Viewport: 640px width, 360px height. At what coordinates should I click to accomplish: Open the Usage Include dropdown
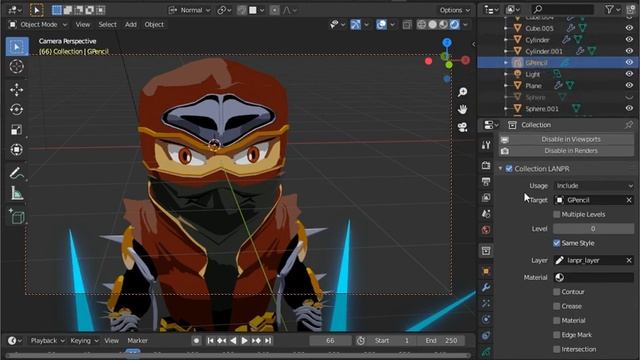594,186
